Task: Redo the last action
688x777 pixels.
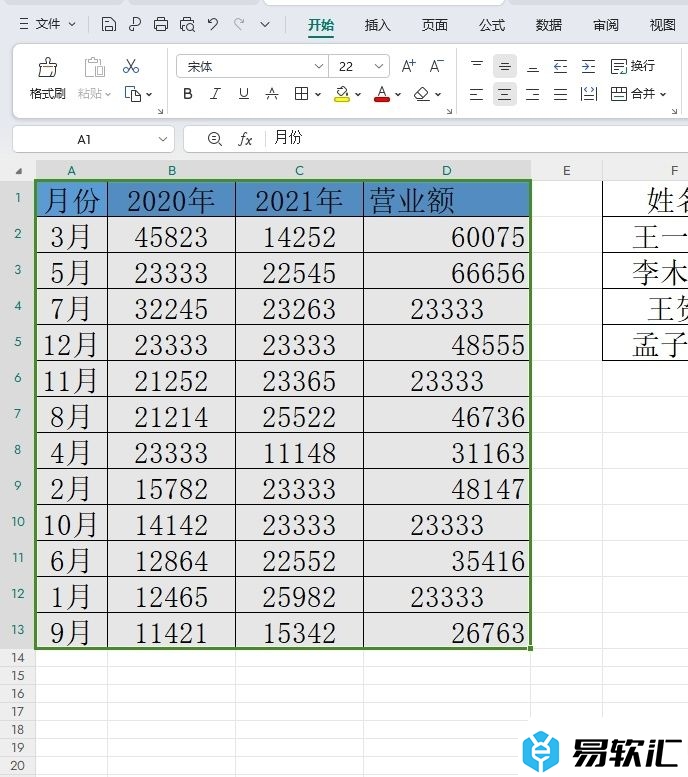Action: [x=239, y=24]
